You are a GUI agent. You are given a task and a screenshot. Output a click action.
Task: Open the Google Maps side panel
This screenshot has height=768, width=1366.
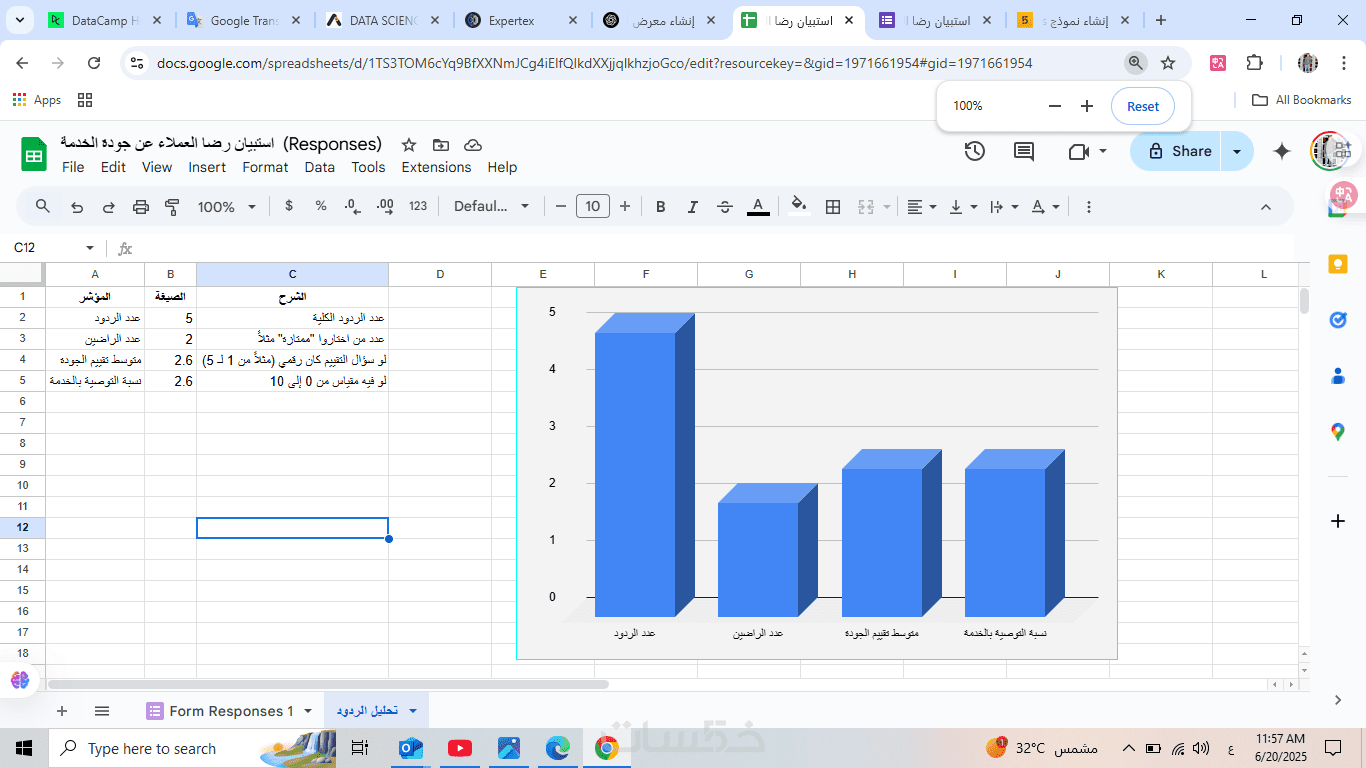coord(1338,432)
